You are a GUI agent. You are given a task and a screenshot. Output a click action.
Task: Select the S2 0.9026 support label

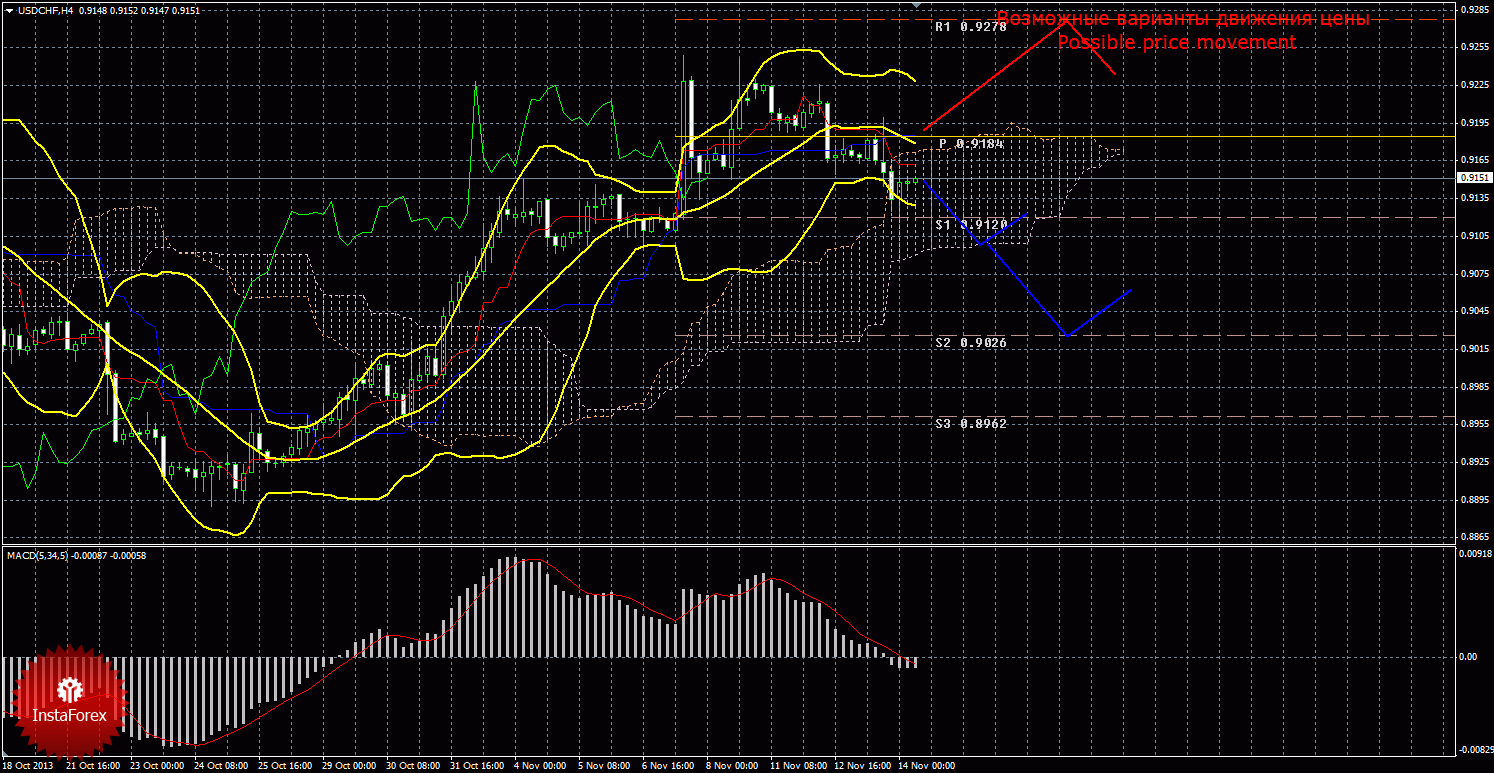pyautogui.click(x=970, y=343)
